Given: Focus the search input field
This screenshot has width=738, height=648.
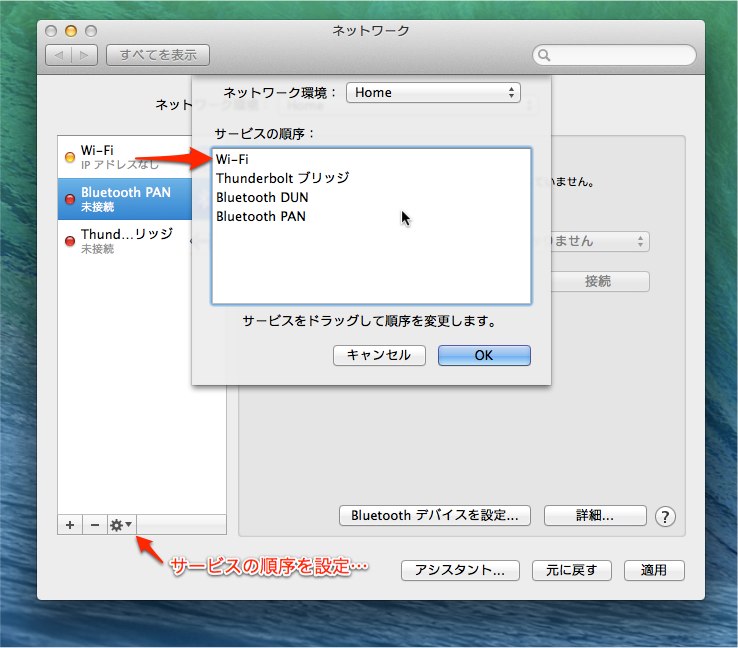Looking at the screenshot, I should point(614,55).
